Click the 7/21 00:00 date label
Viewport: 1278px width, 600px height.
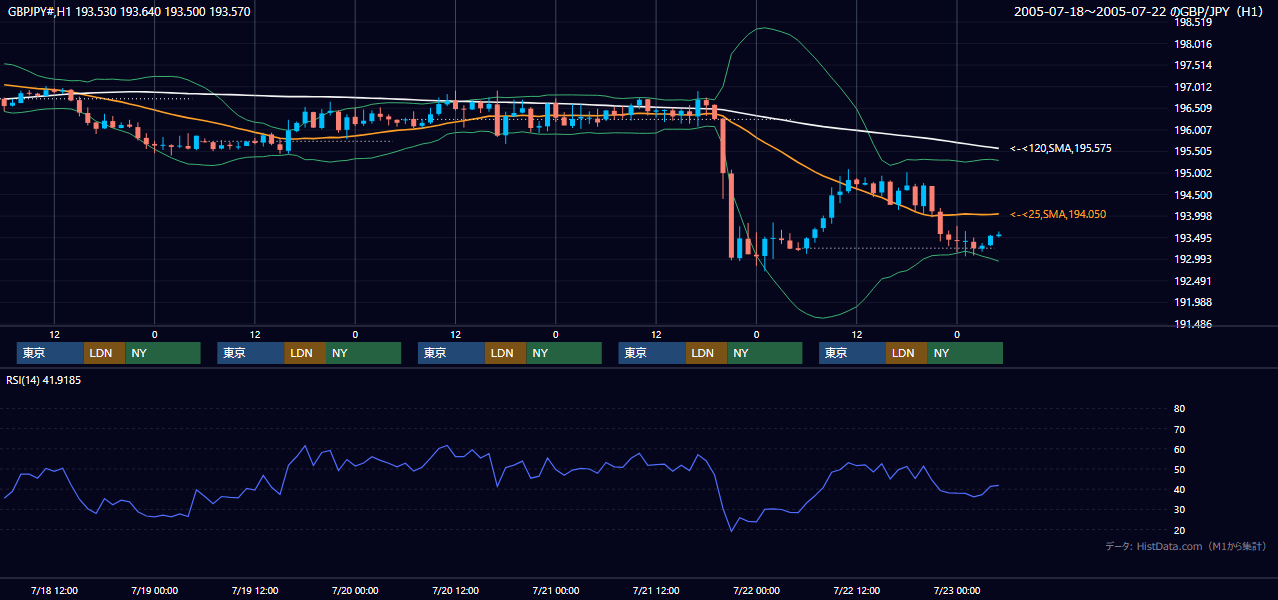coord(556,590)
